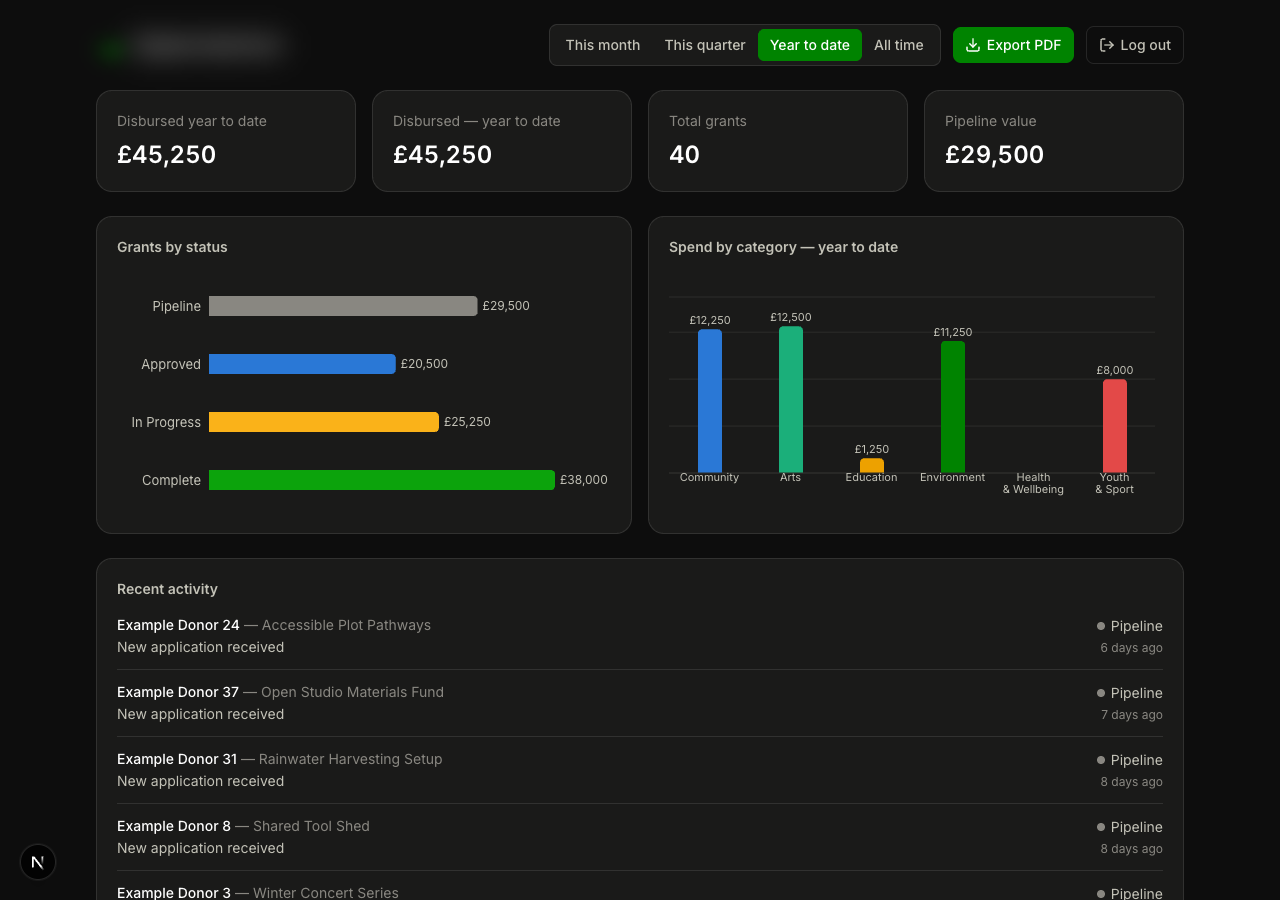Click the Education orange spend bar
This screenshot has height=900, width=1280.
tap(872, 466)
